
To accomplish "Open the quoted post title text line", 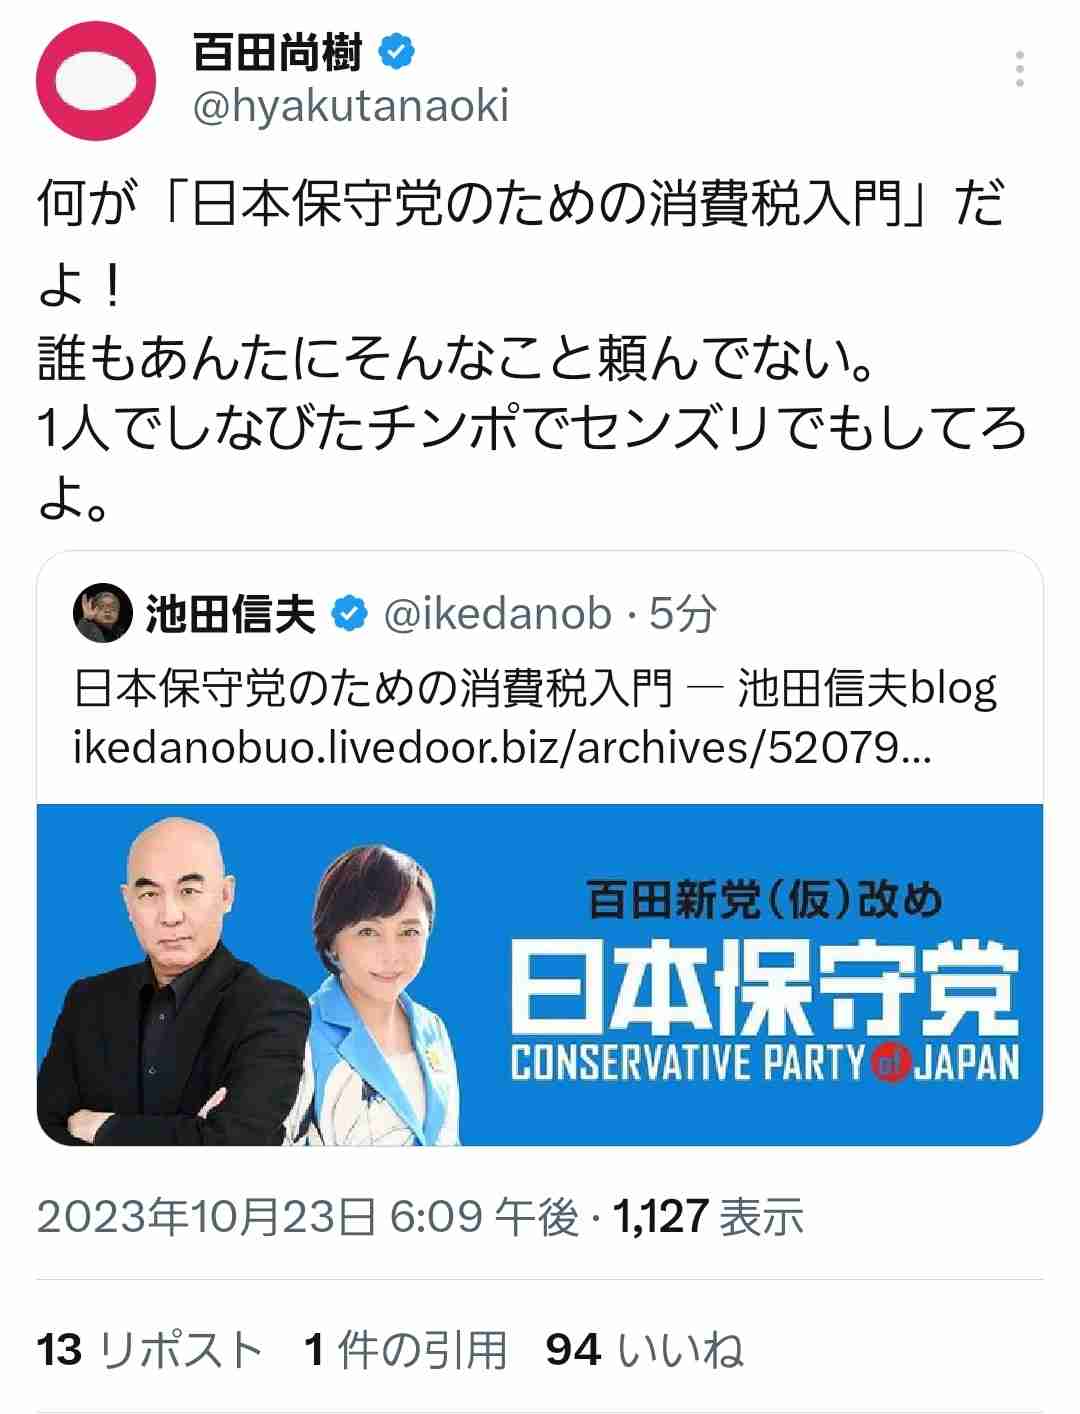I will point(535,689).
